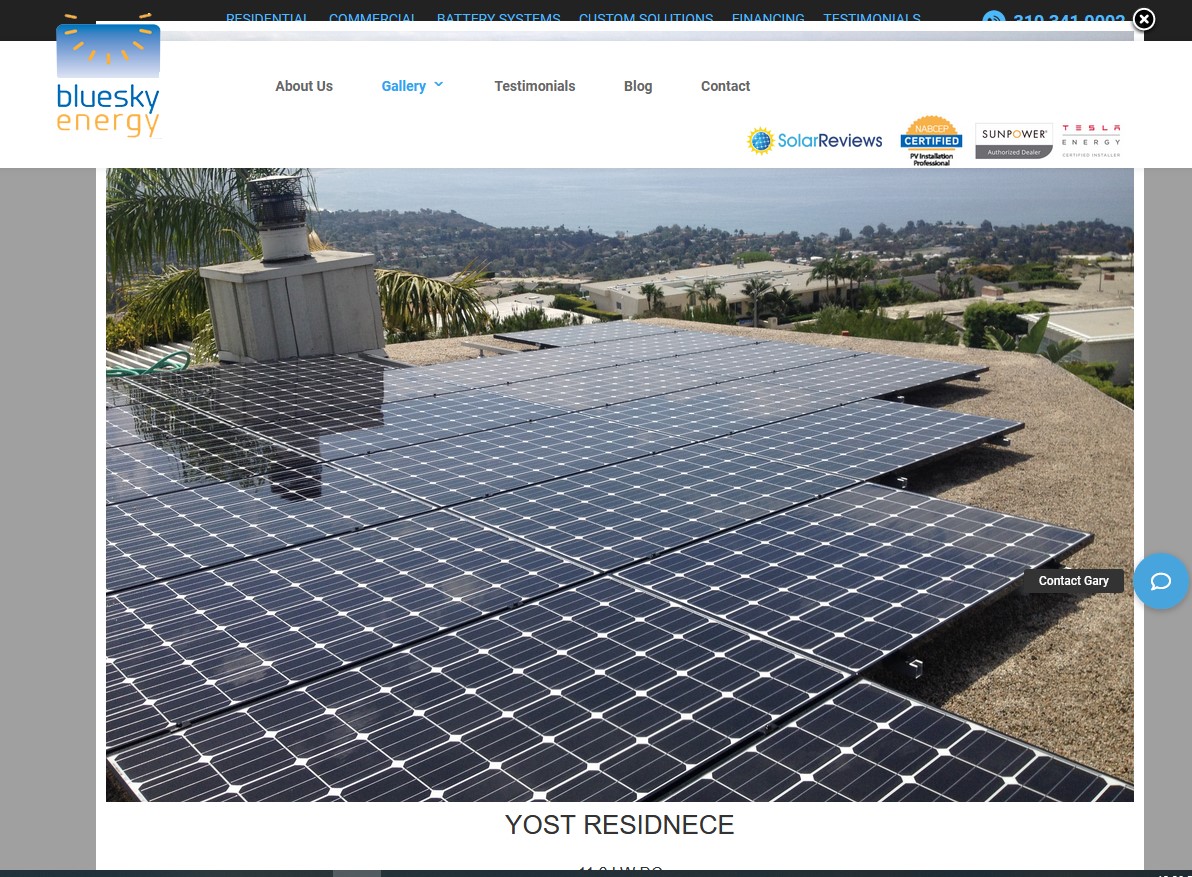Click the Tesla Energy certified installer logo
Image resolution: width=1192 pixels, height=877 pixels.
pos(1091,141)
